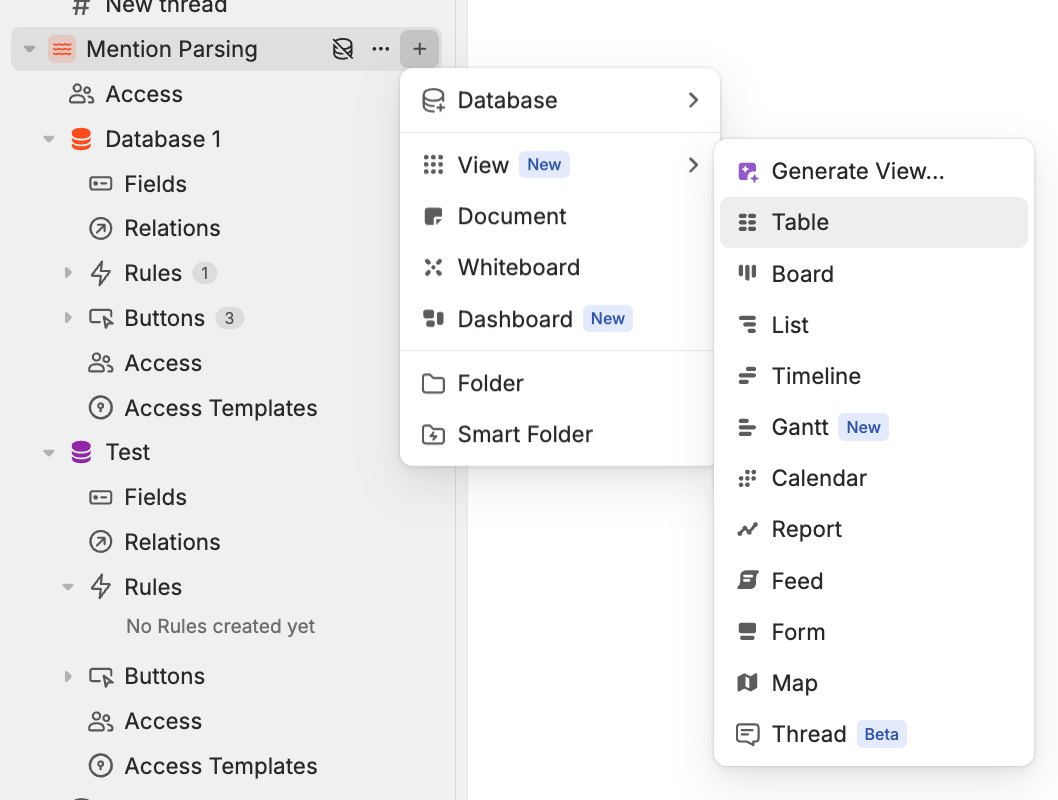This screenshot has width=1058, height=800.
Task: Open the three-dots menu for Mention Parsing
Action: click(x=381, y=49)
